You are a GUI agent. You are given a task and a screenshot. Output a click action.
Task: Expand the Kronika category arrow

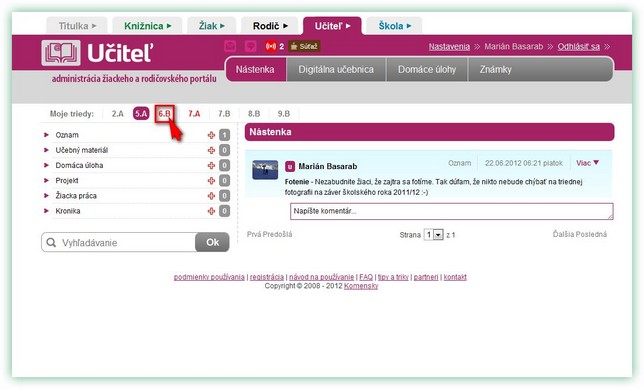pyautogui.click(x=46, y=211)
